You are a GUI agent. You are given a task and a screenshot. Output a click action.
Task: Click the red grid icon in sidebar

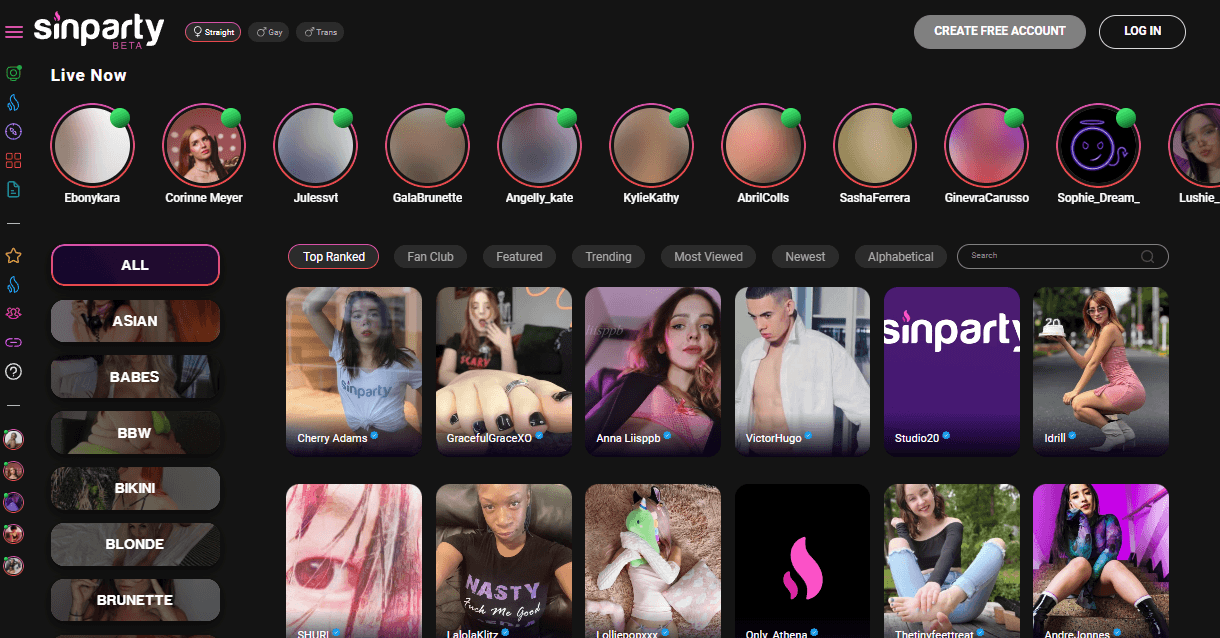coord(14,160)
